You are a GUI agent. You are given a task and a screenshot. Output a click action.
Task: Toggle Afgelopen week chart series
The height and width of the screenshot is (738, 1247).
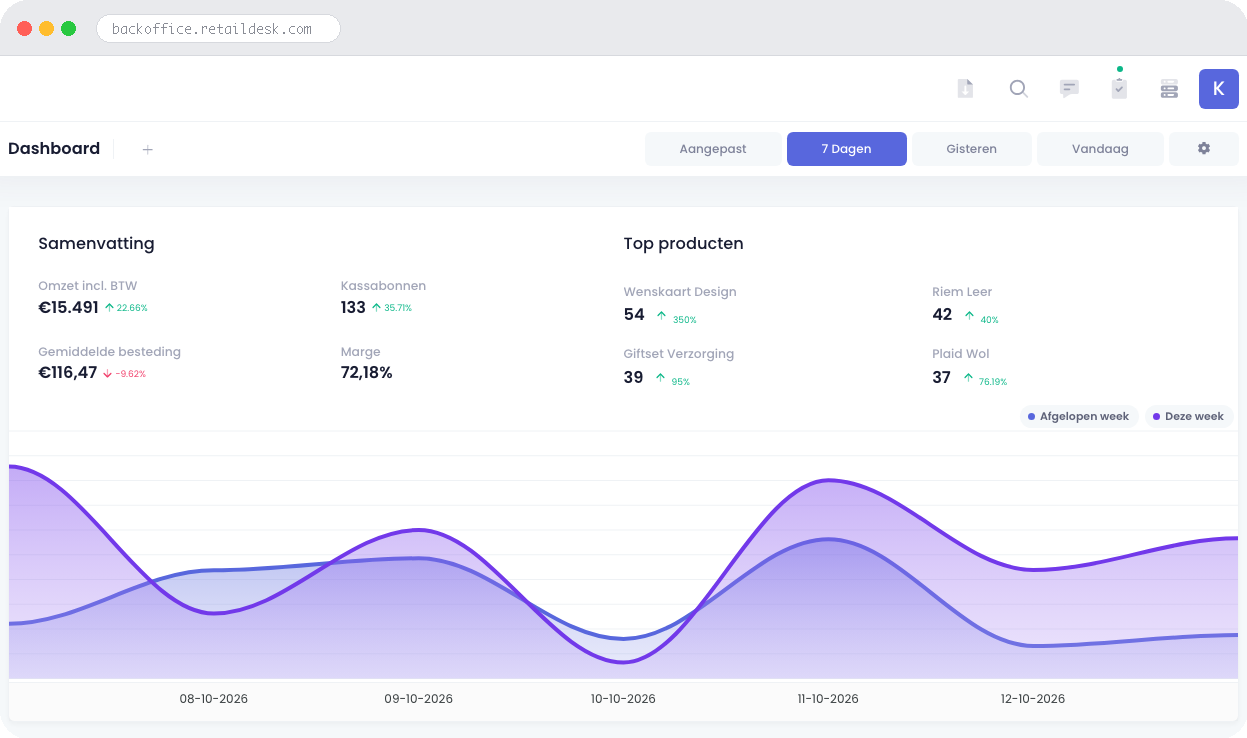pos(1078,416)
